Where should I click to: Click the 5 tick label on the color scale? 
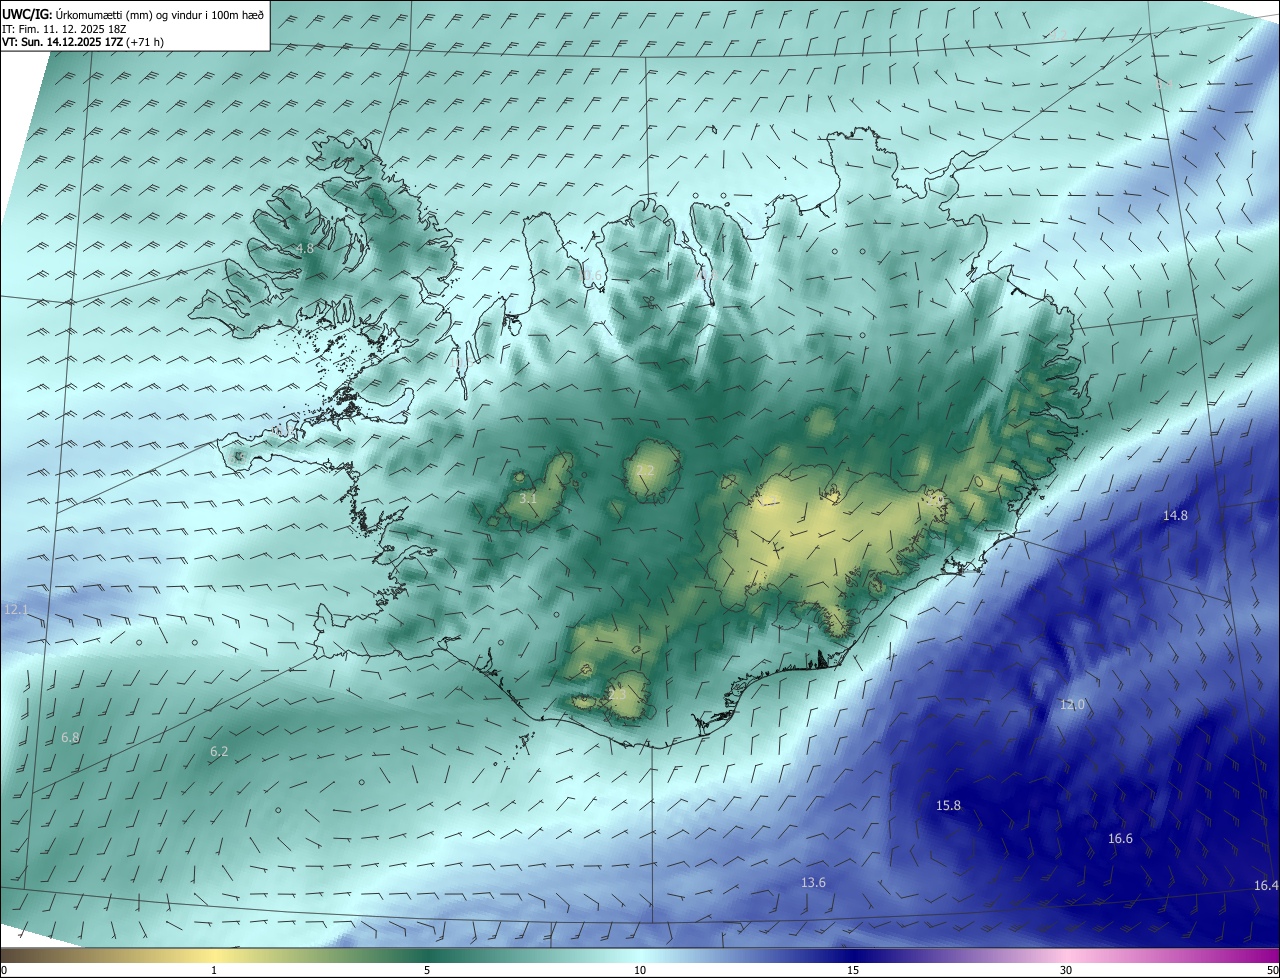(427, 970)
